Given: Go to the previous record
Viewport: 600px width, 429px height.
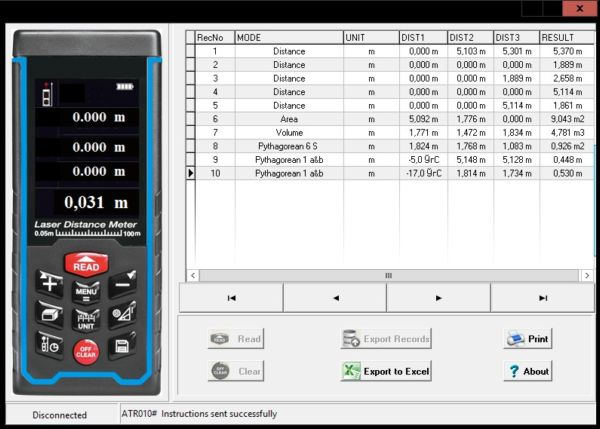Looking at the screenshot, I should [x=335, y=297].
